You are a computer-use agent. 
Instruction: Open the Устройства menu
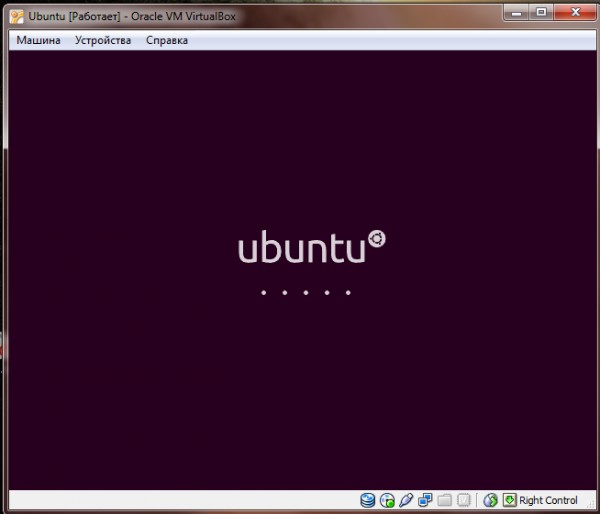(x=103, y=40)
